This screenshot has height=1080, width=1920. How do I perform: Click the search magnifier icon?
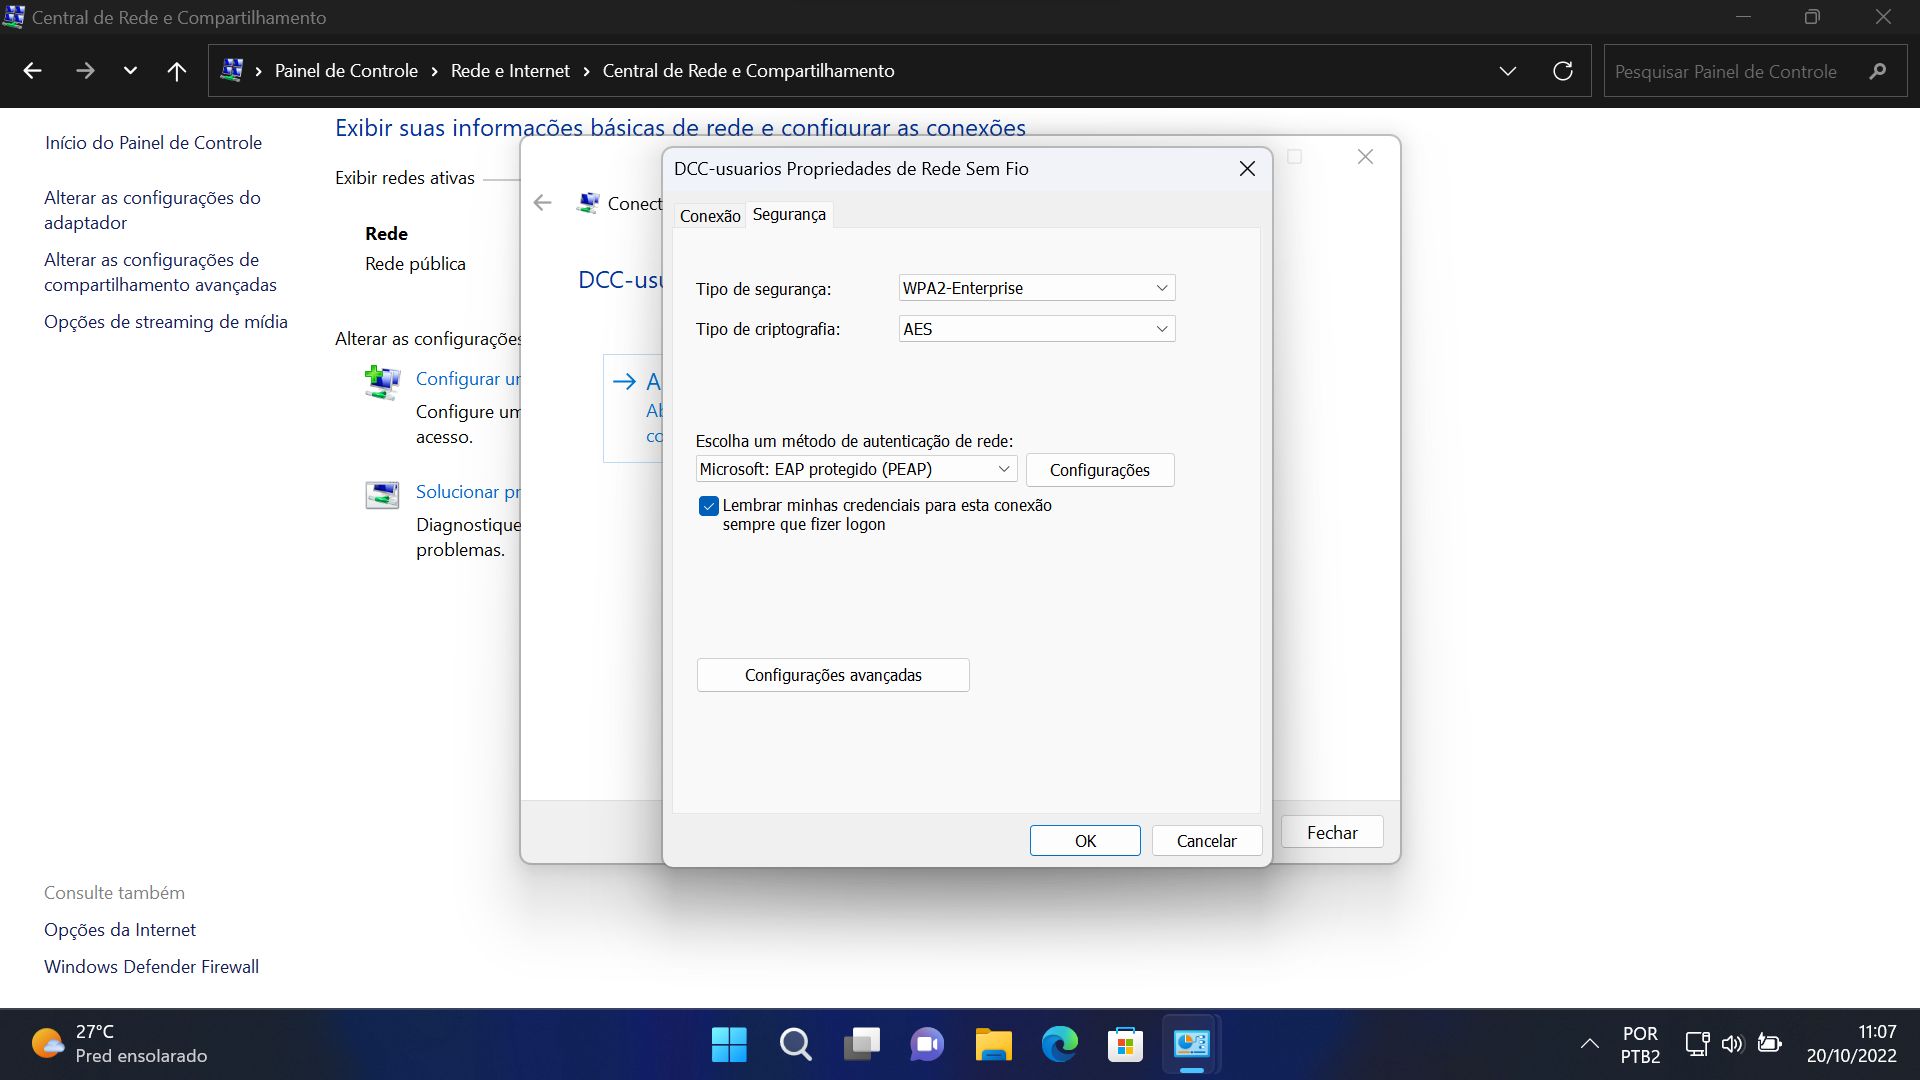pyautogui.click(x=1878, y=71)
